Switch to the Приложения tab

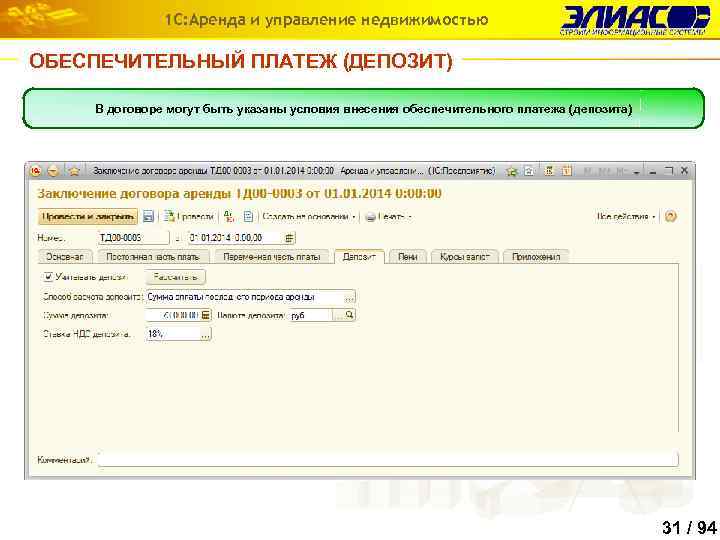(536, 257)
